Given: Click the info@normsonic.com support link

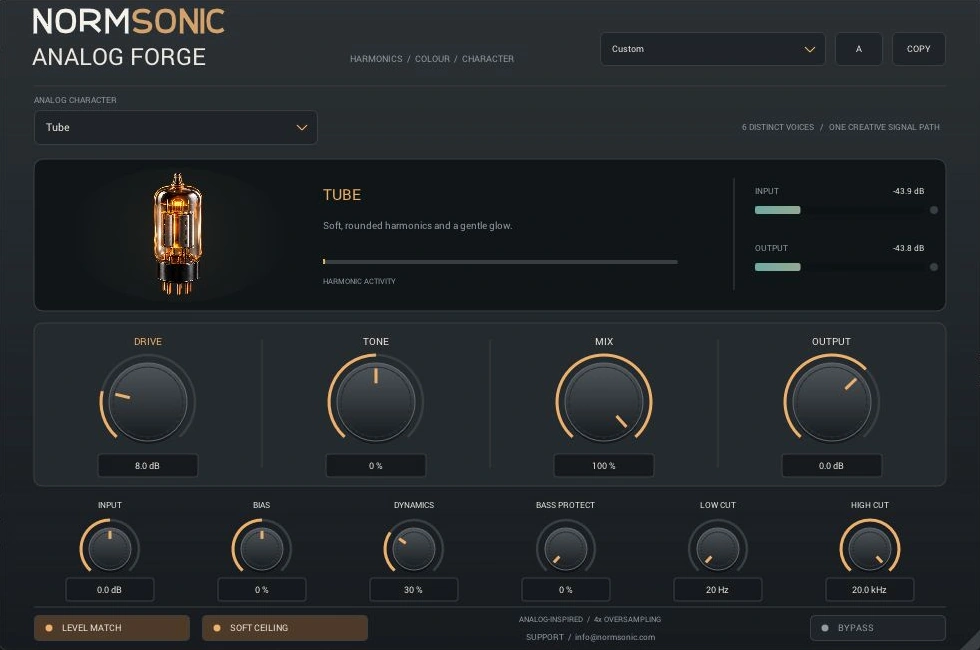Looking at the screenshot, I should pyautogui.click(x=615, y=637).
